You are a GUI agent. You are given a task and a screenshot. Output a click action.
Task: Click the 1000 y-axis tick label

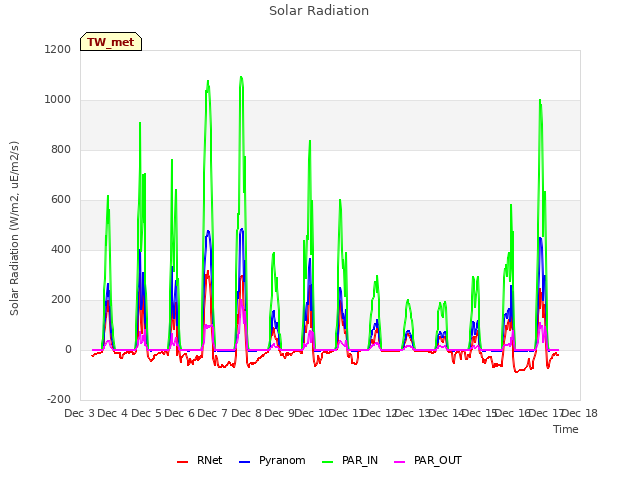58,100
